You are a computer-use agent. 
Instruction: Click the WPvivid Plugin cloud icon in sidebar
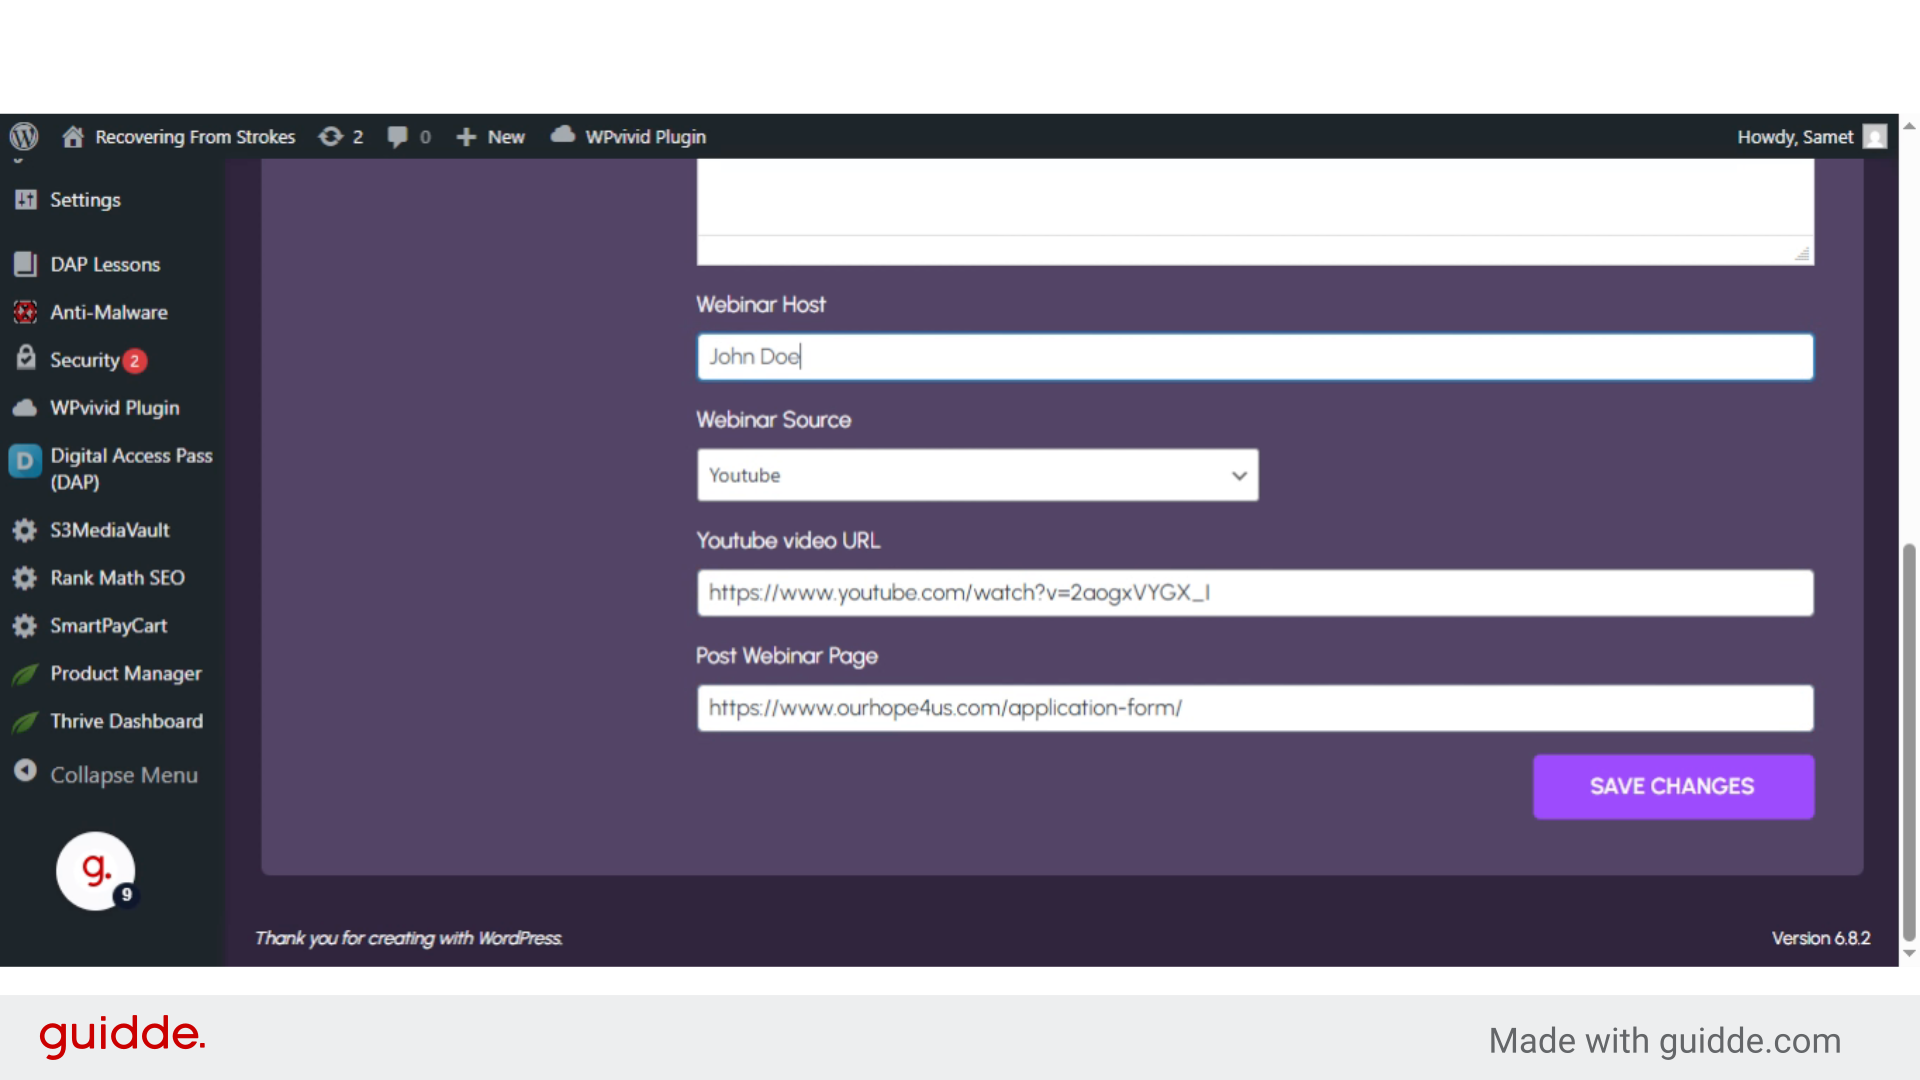[x=25, y=408]
